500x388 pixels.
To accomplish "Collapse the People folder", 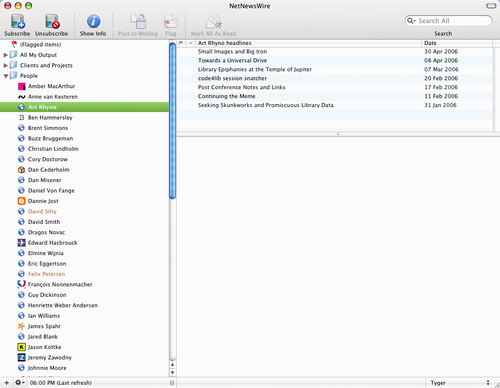I will tap(6, 76).
